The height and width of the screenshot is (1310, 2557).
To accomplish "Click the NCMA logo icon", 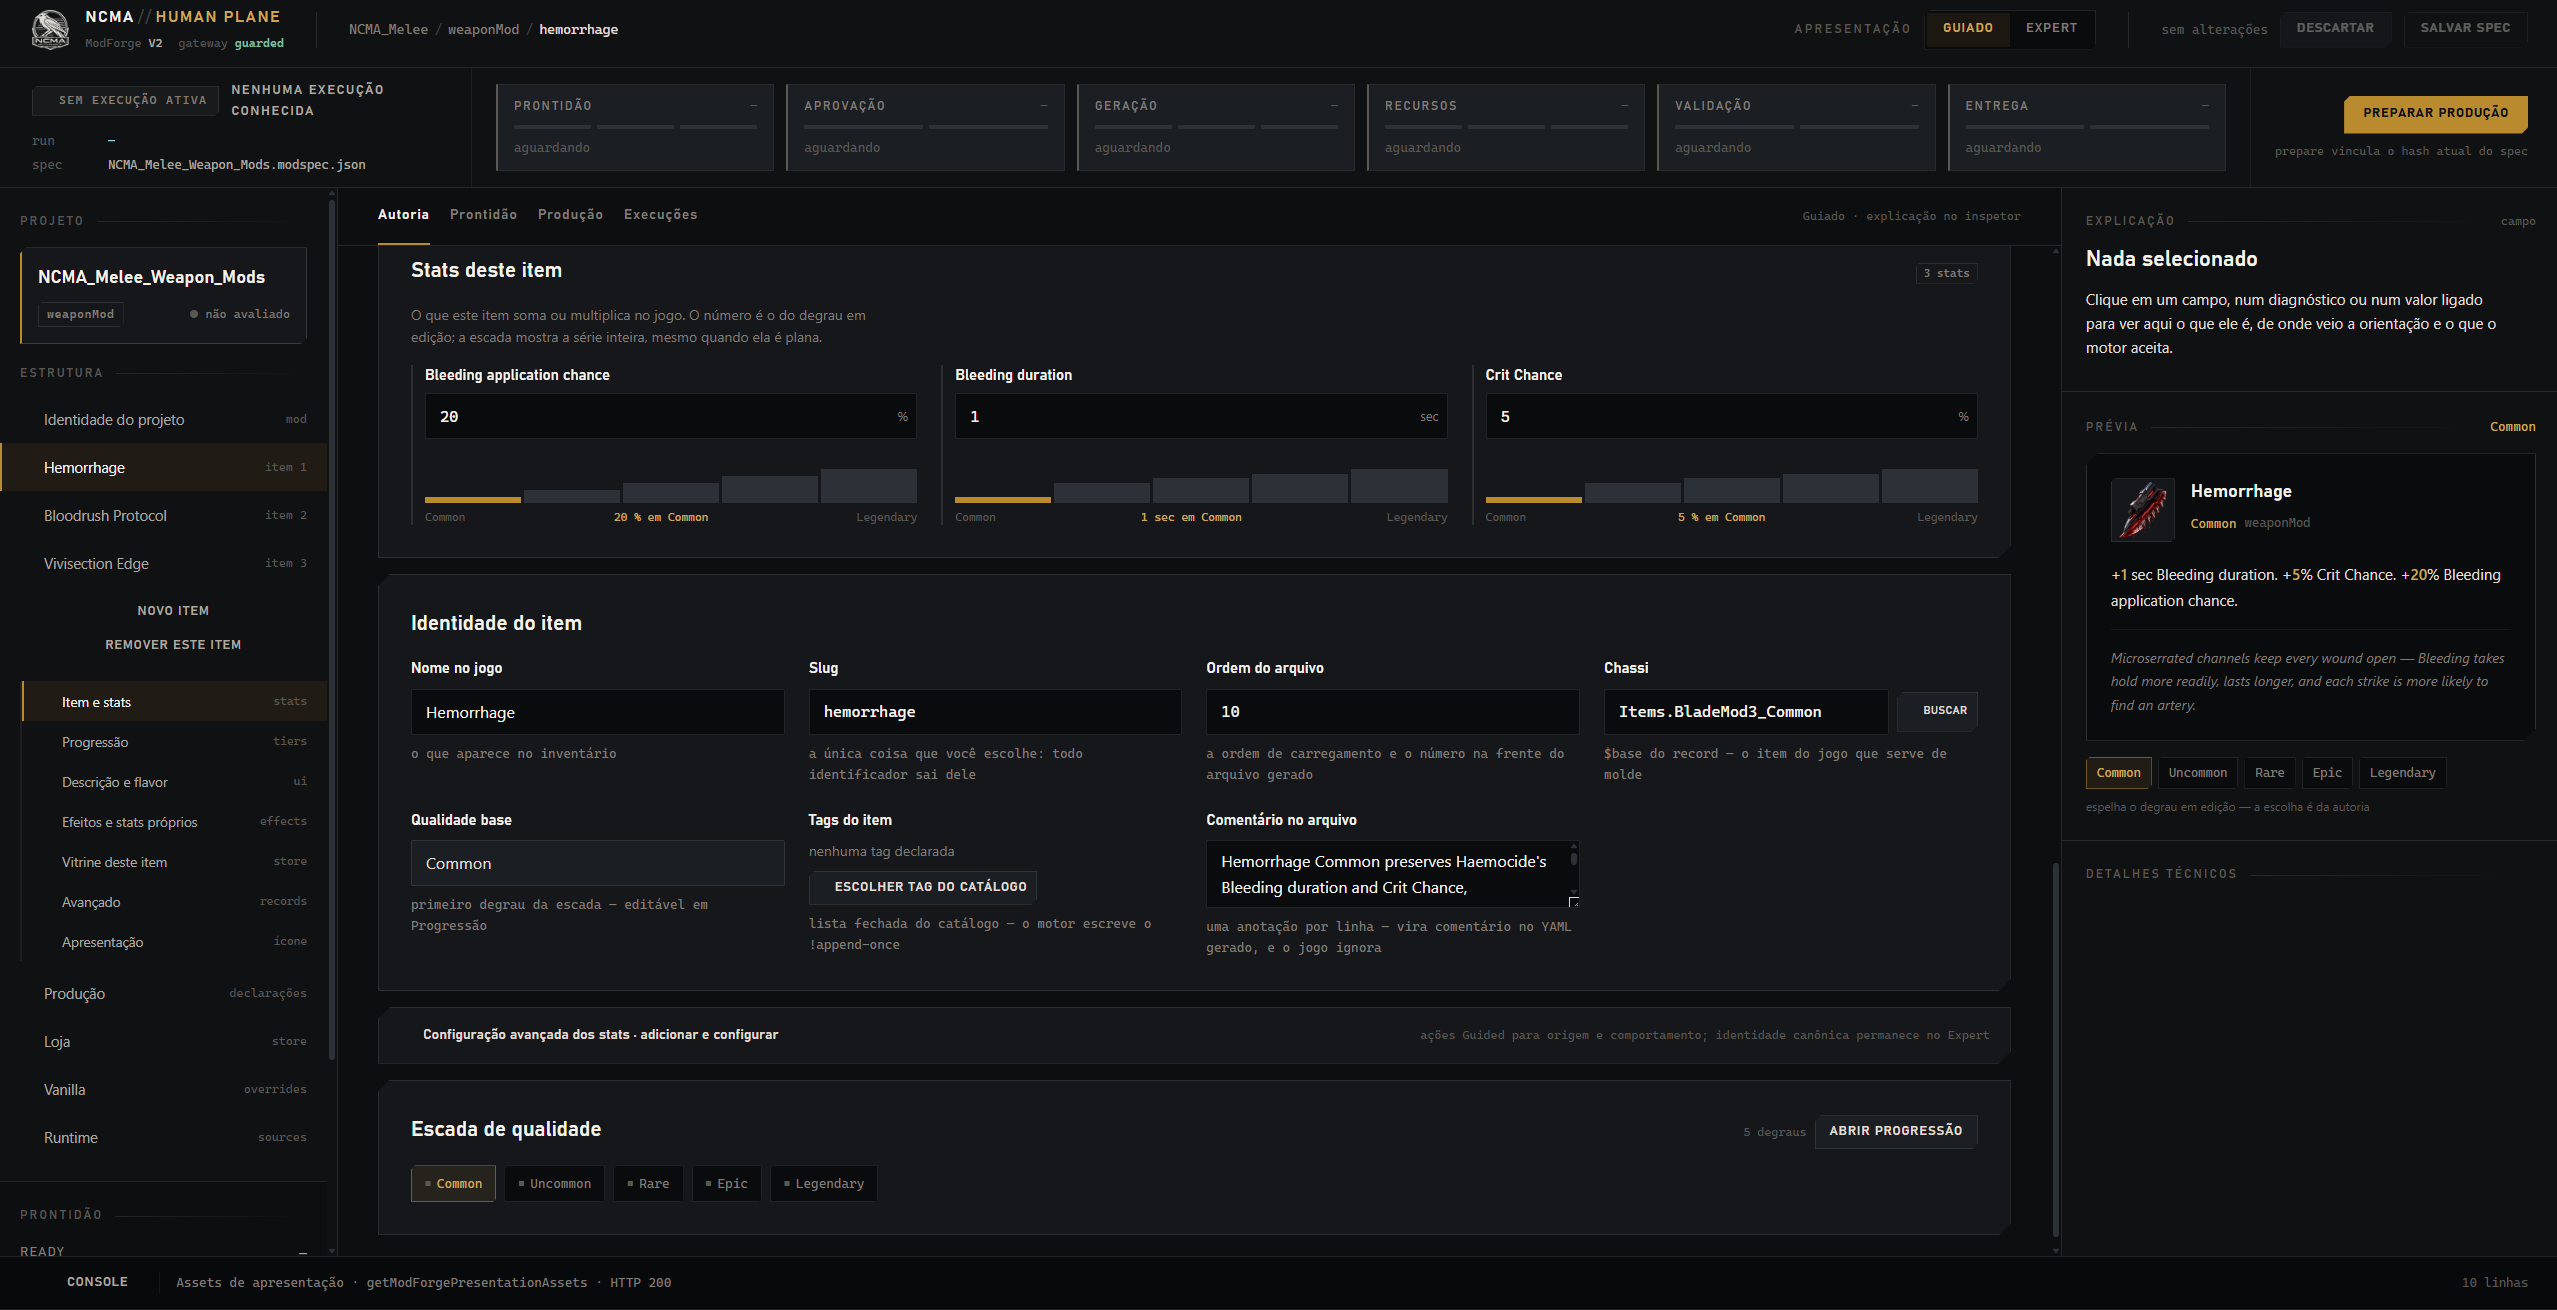I will (x=50, y=29).
